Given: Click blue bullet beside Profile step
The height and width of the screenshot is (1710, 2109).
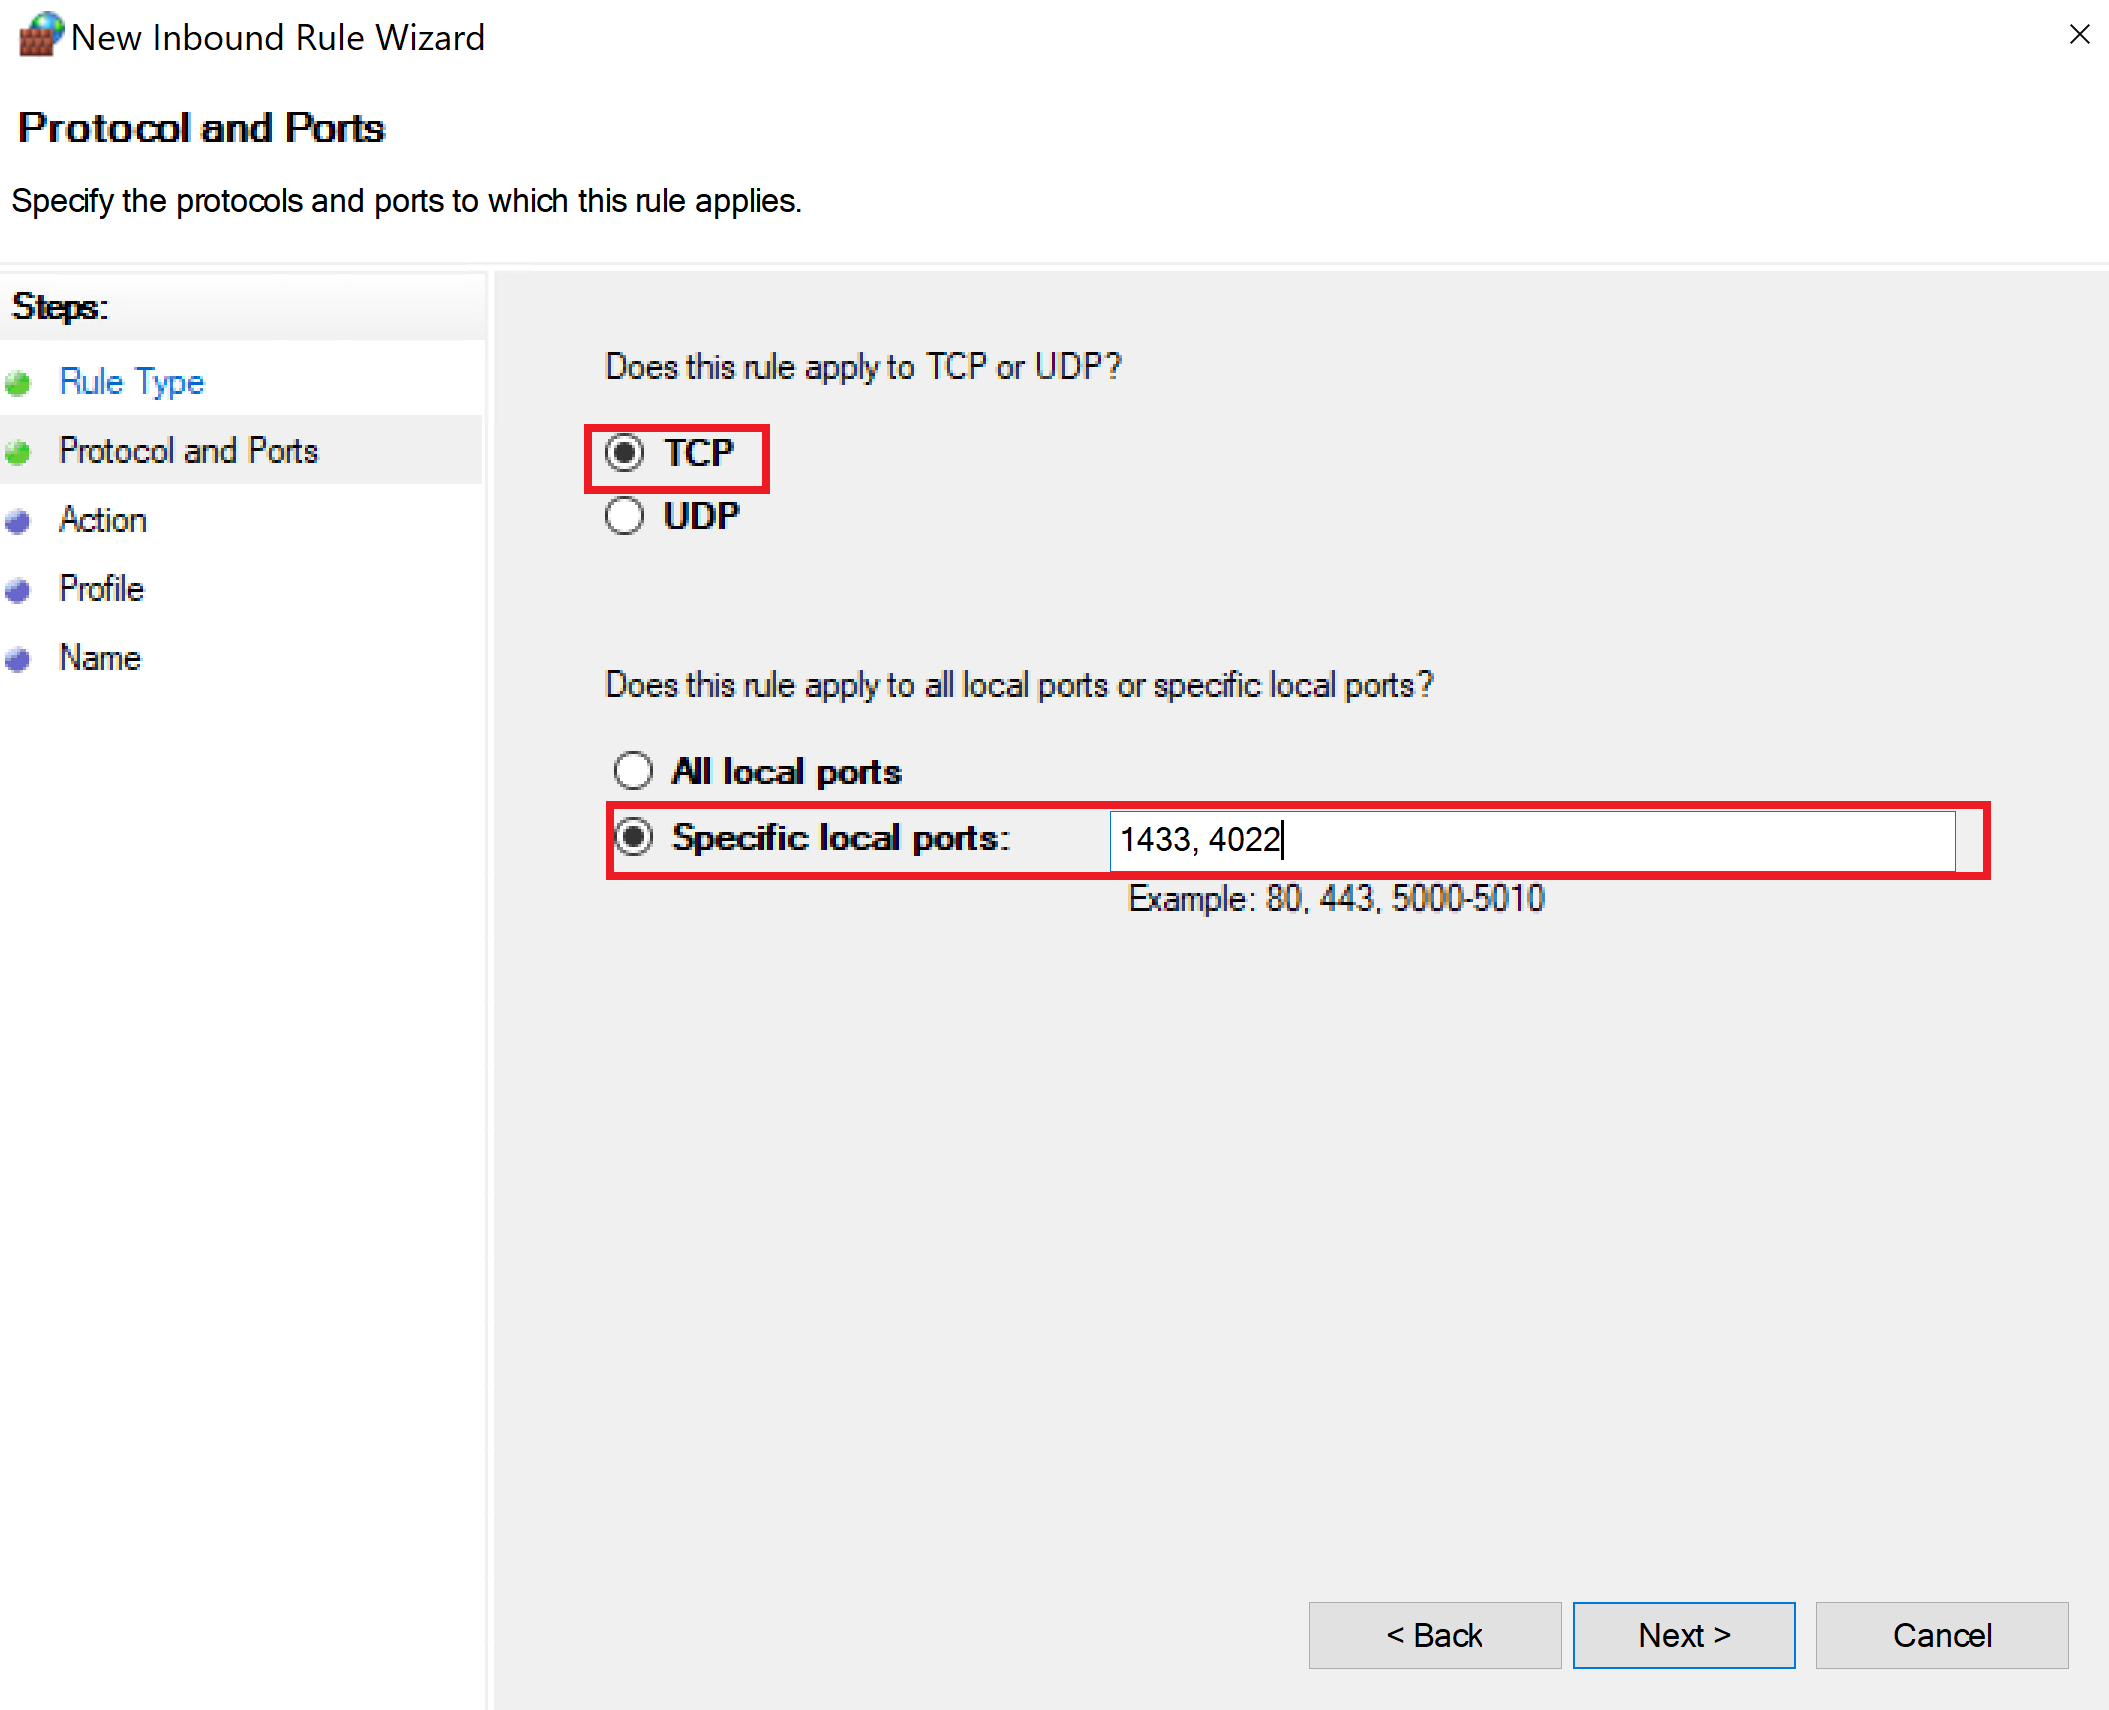Looking at the screenshot, I should coord(18,590).
